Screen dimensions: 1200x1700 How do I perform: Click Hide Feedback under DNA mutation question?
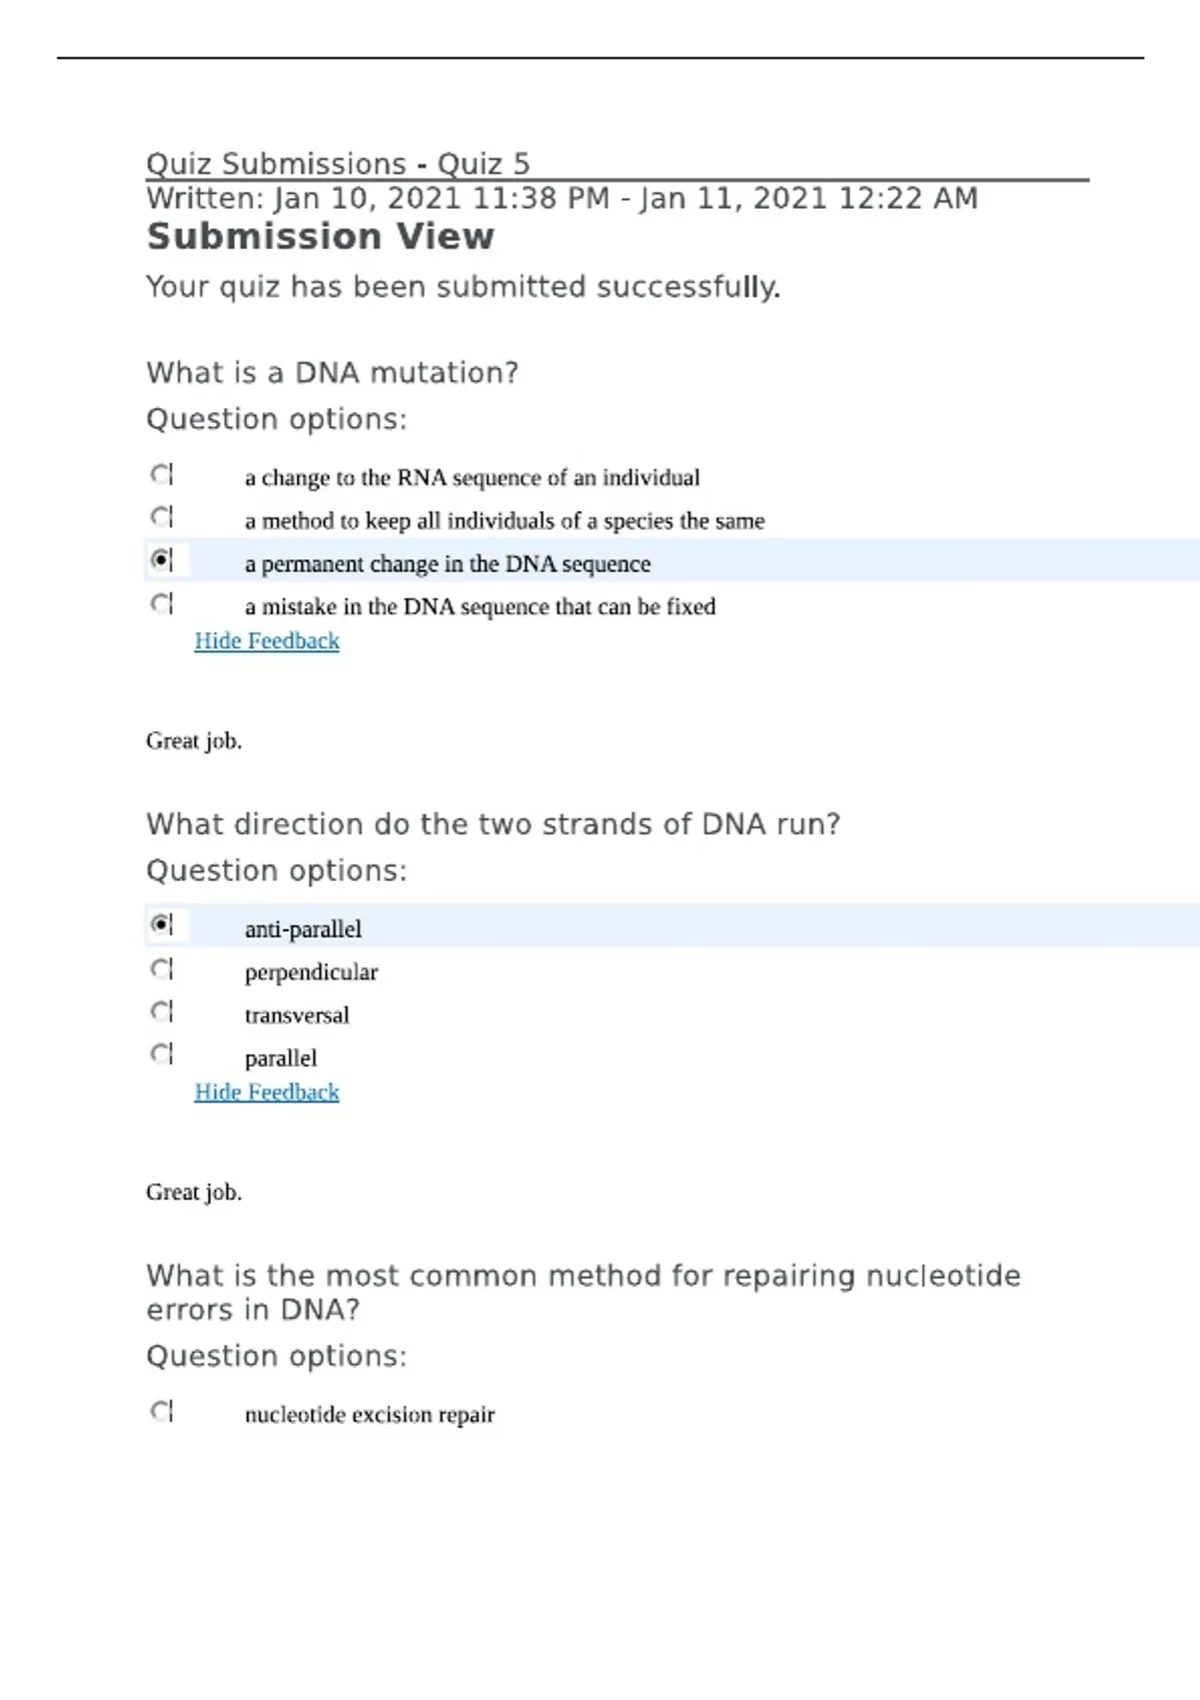267,641
